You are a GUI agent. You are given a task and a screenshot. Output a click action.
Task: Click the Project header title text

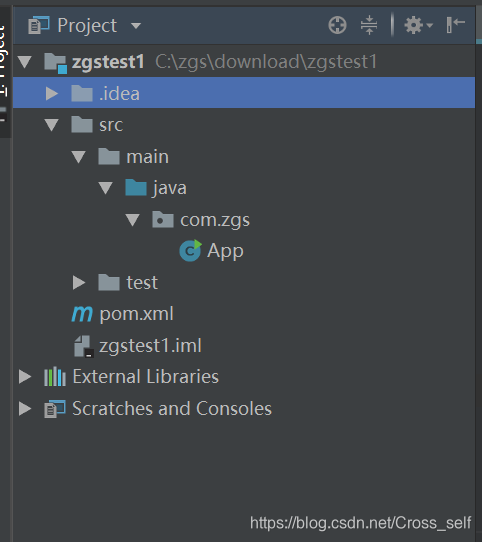87,26
